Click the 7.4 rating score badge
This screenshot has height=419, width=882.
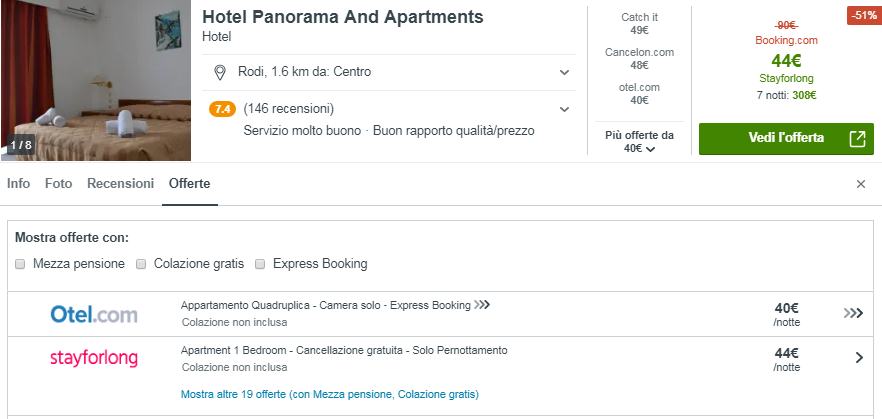pyautogui.click(x=222, y=109)
